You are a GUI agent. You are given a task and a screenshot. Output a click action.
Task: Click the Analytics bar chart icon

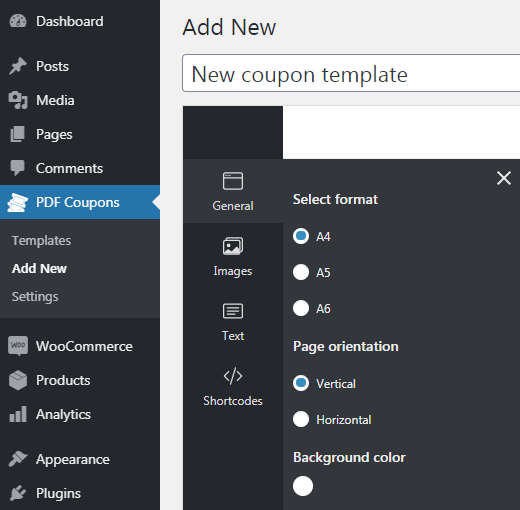(x=18, y=414)
